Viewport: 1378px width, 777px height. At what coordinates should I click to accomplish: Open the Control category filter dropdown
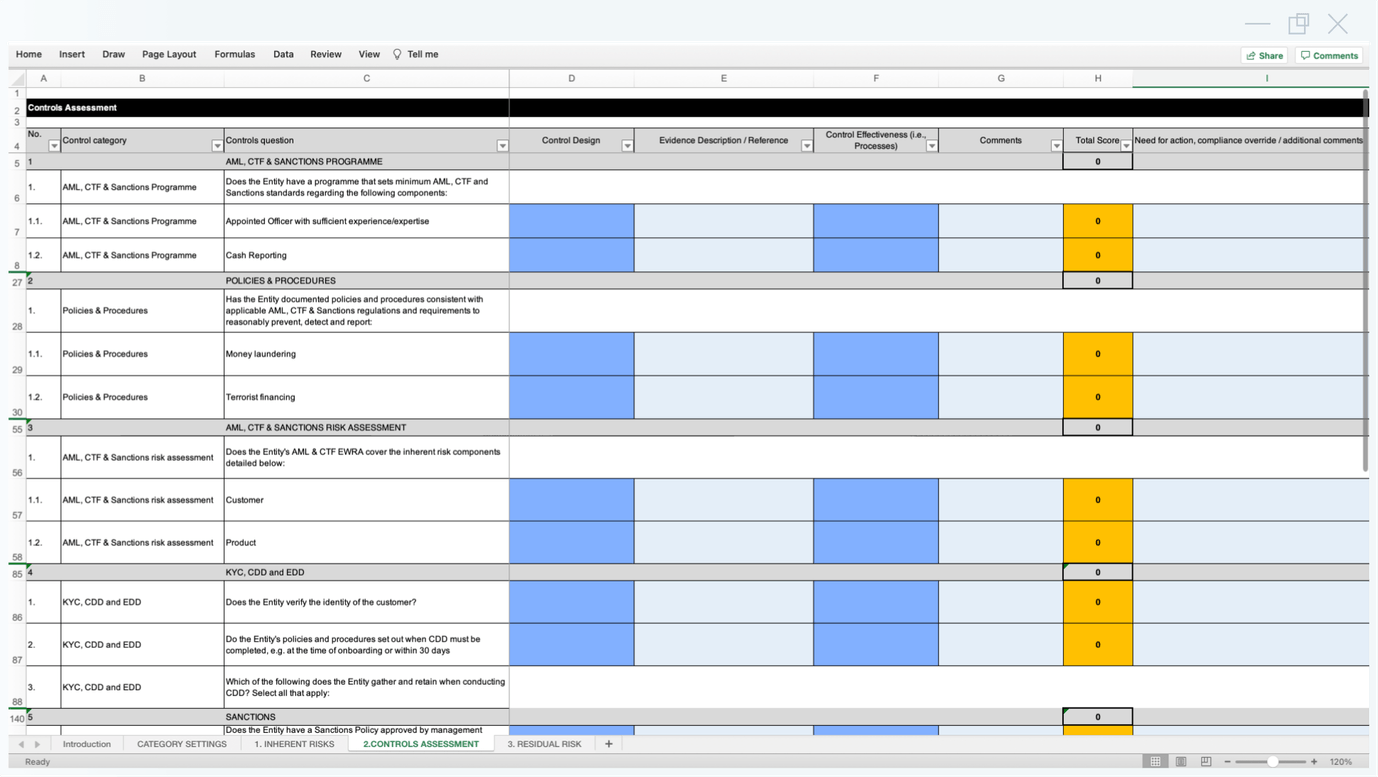click(x=218, y=145)
